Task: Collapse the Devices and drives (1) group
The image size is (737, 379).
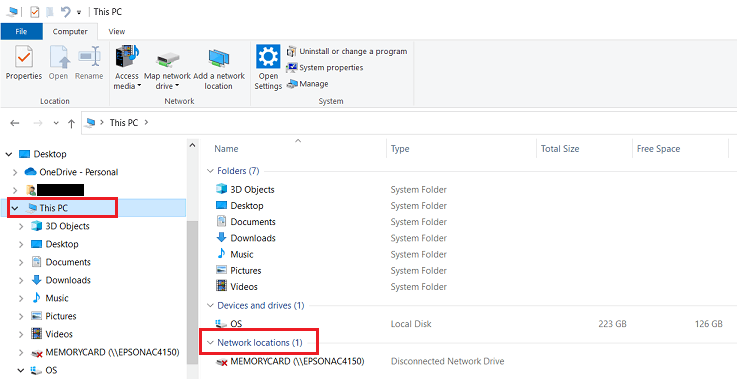Action: 210,306
